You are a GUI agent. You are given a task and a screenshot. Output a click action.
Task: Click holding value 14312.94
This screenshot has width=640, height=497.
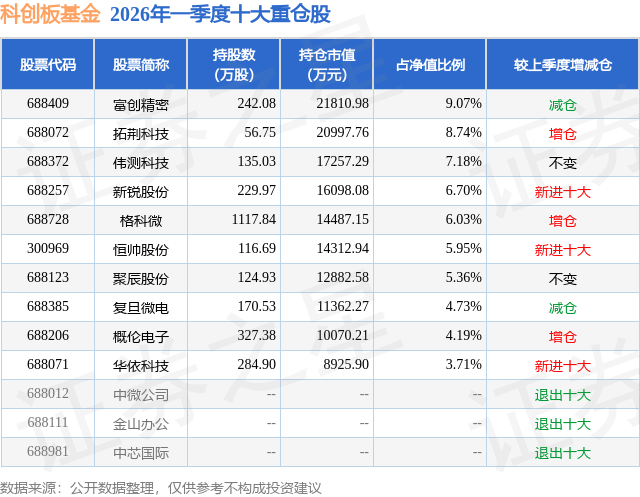click(343, 248)
